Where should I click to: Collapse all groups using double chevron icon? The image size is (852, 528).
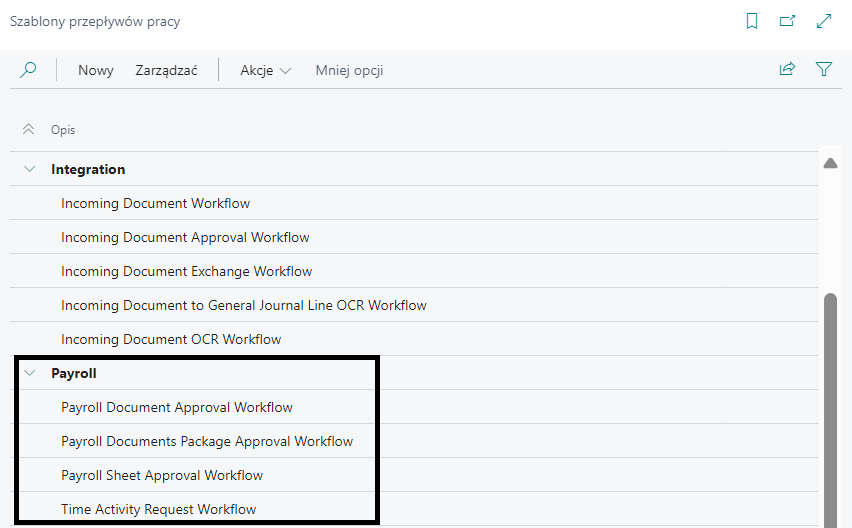click(x=29, y=130)
